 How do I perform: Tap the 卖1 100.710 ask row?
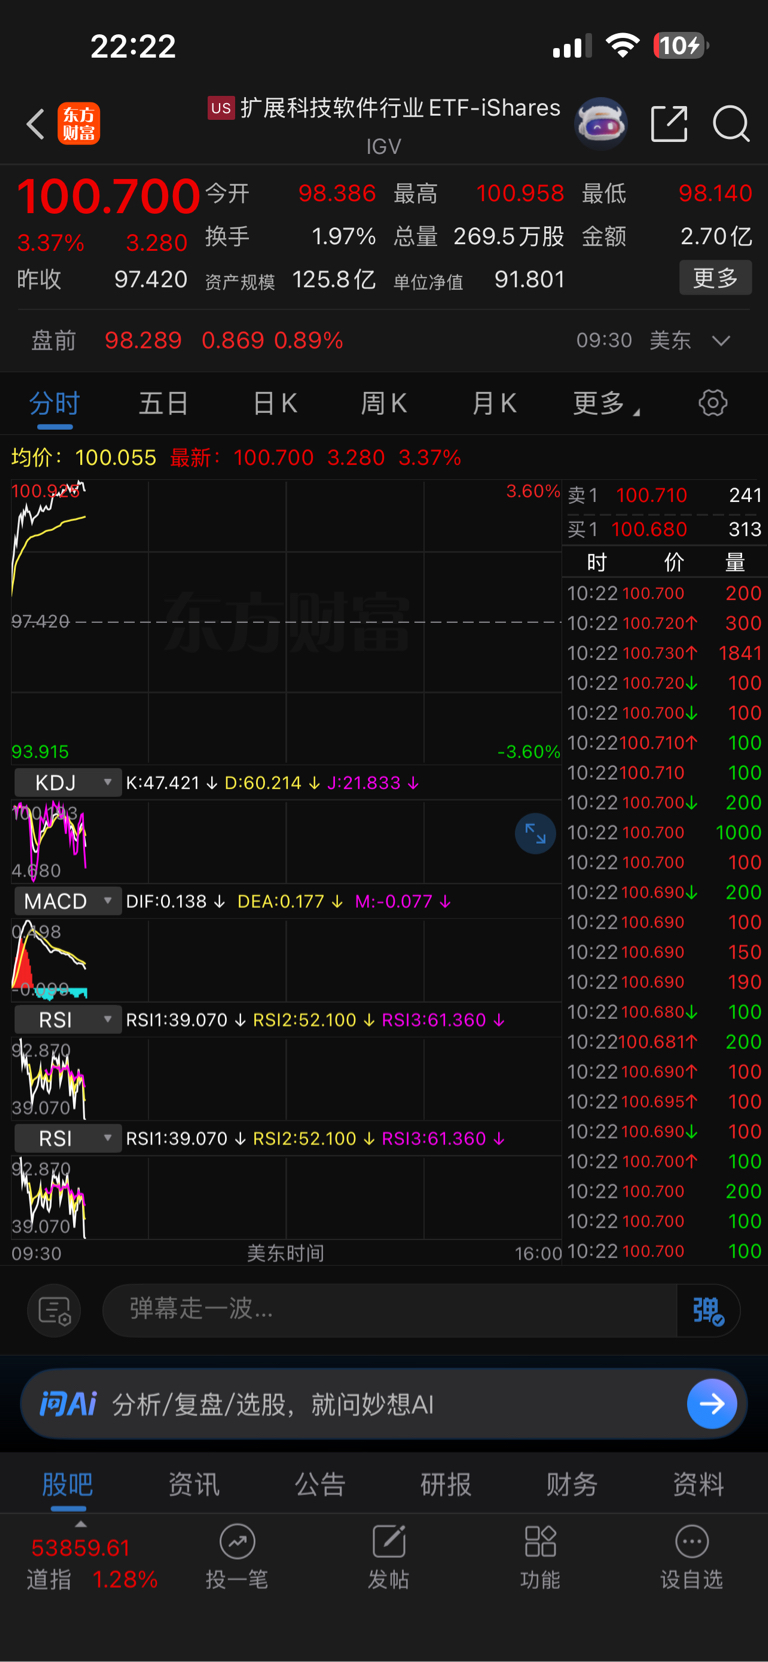coord(664,495)
